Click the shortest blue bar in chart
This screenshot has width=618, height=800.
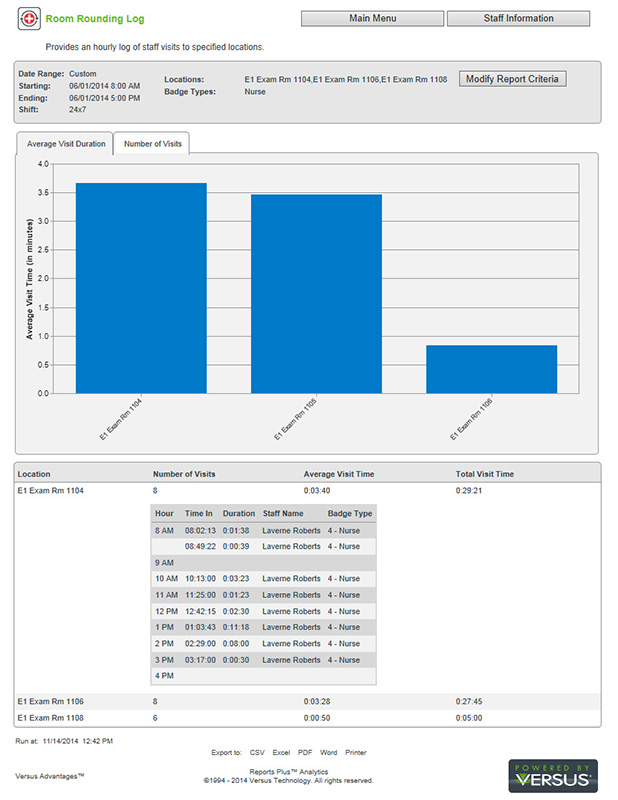point(491,369)
